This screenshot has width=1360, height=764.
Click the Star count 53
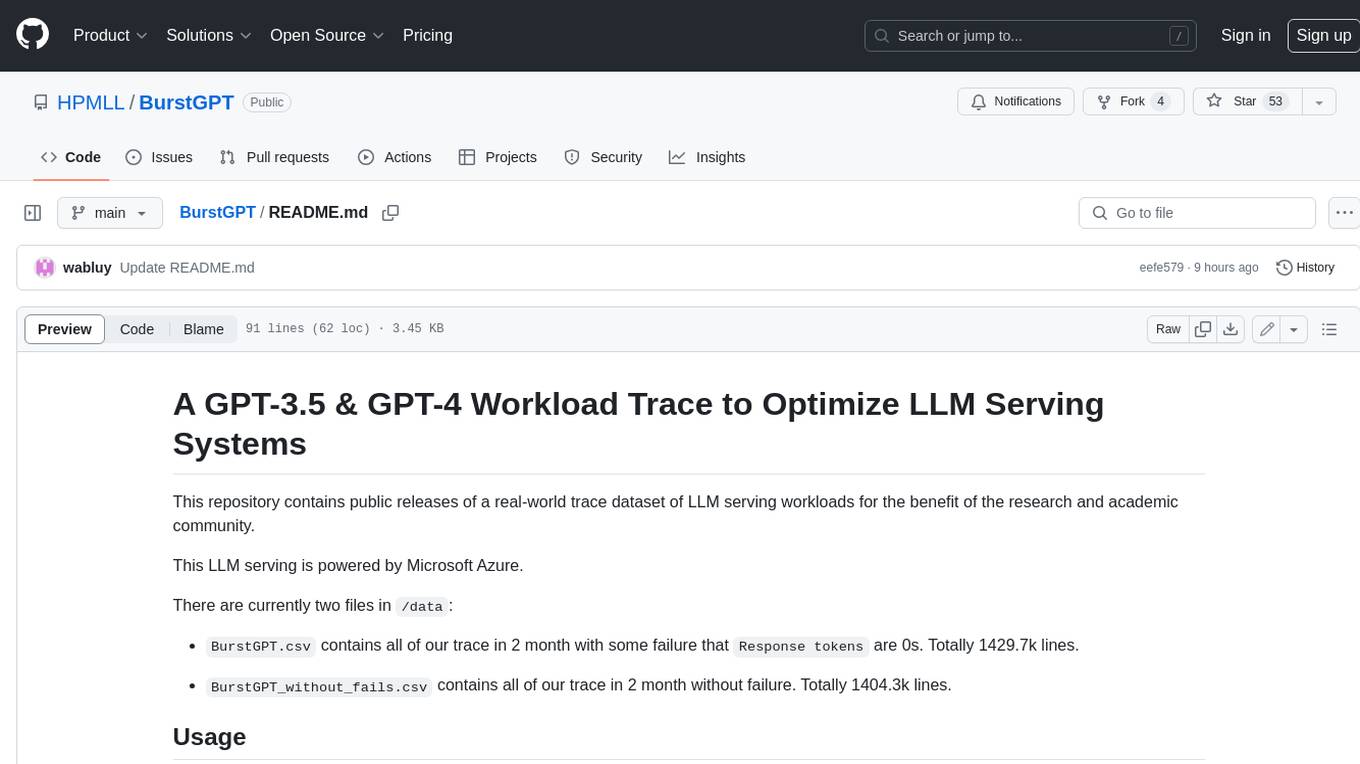point(1275,102)
